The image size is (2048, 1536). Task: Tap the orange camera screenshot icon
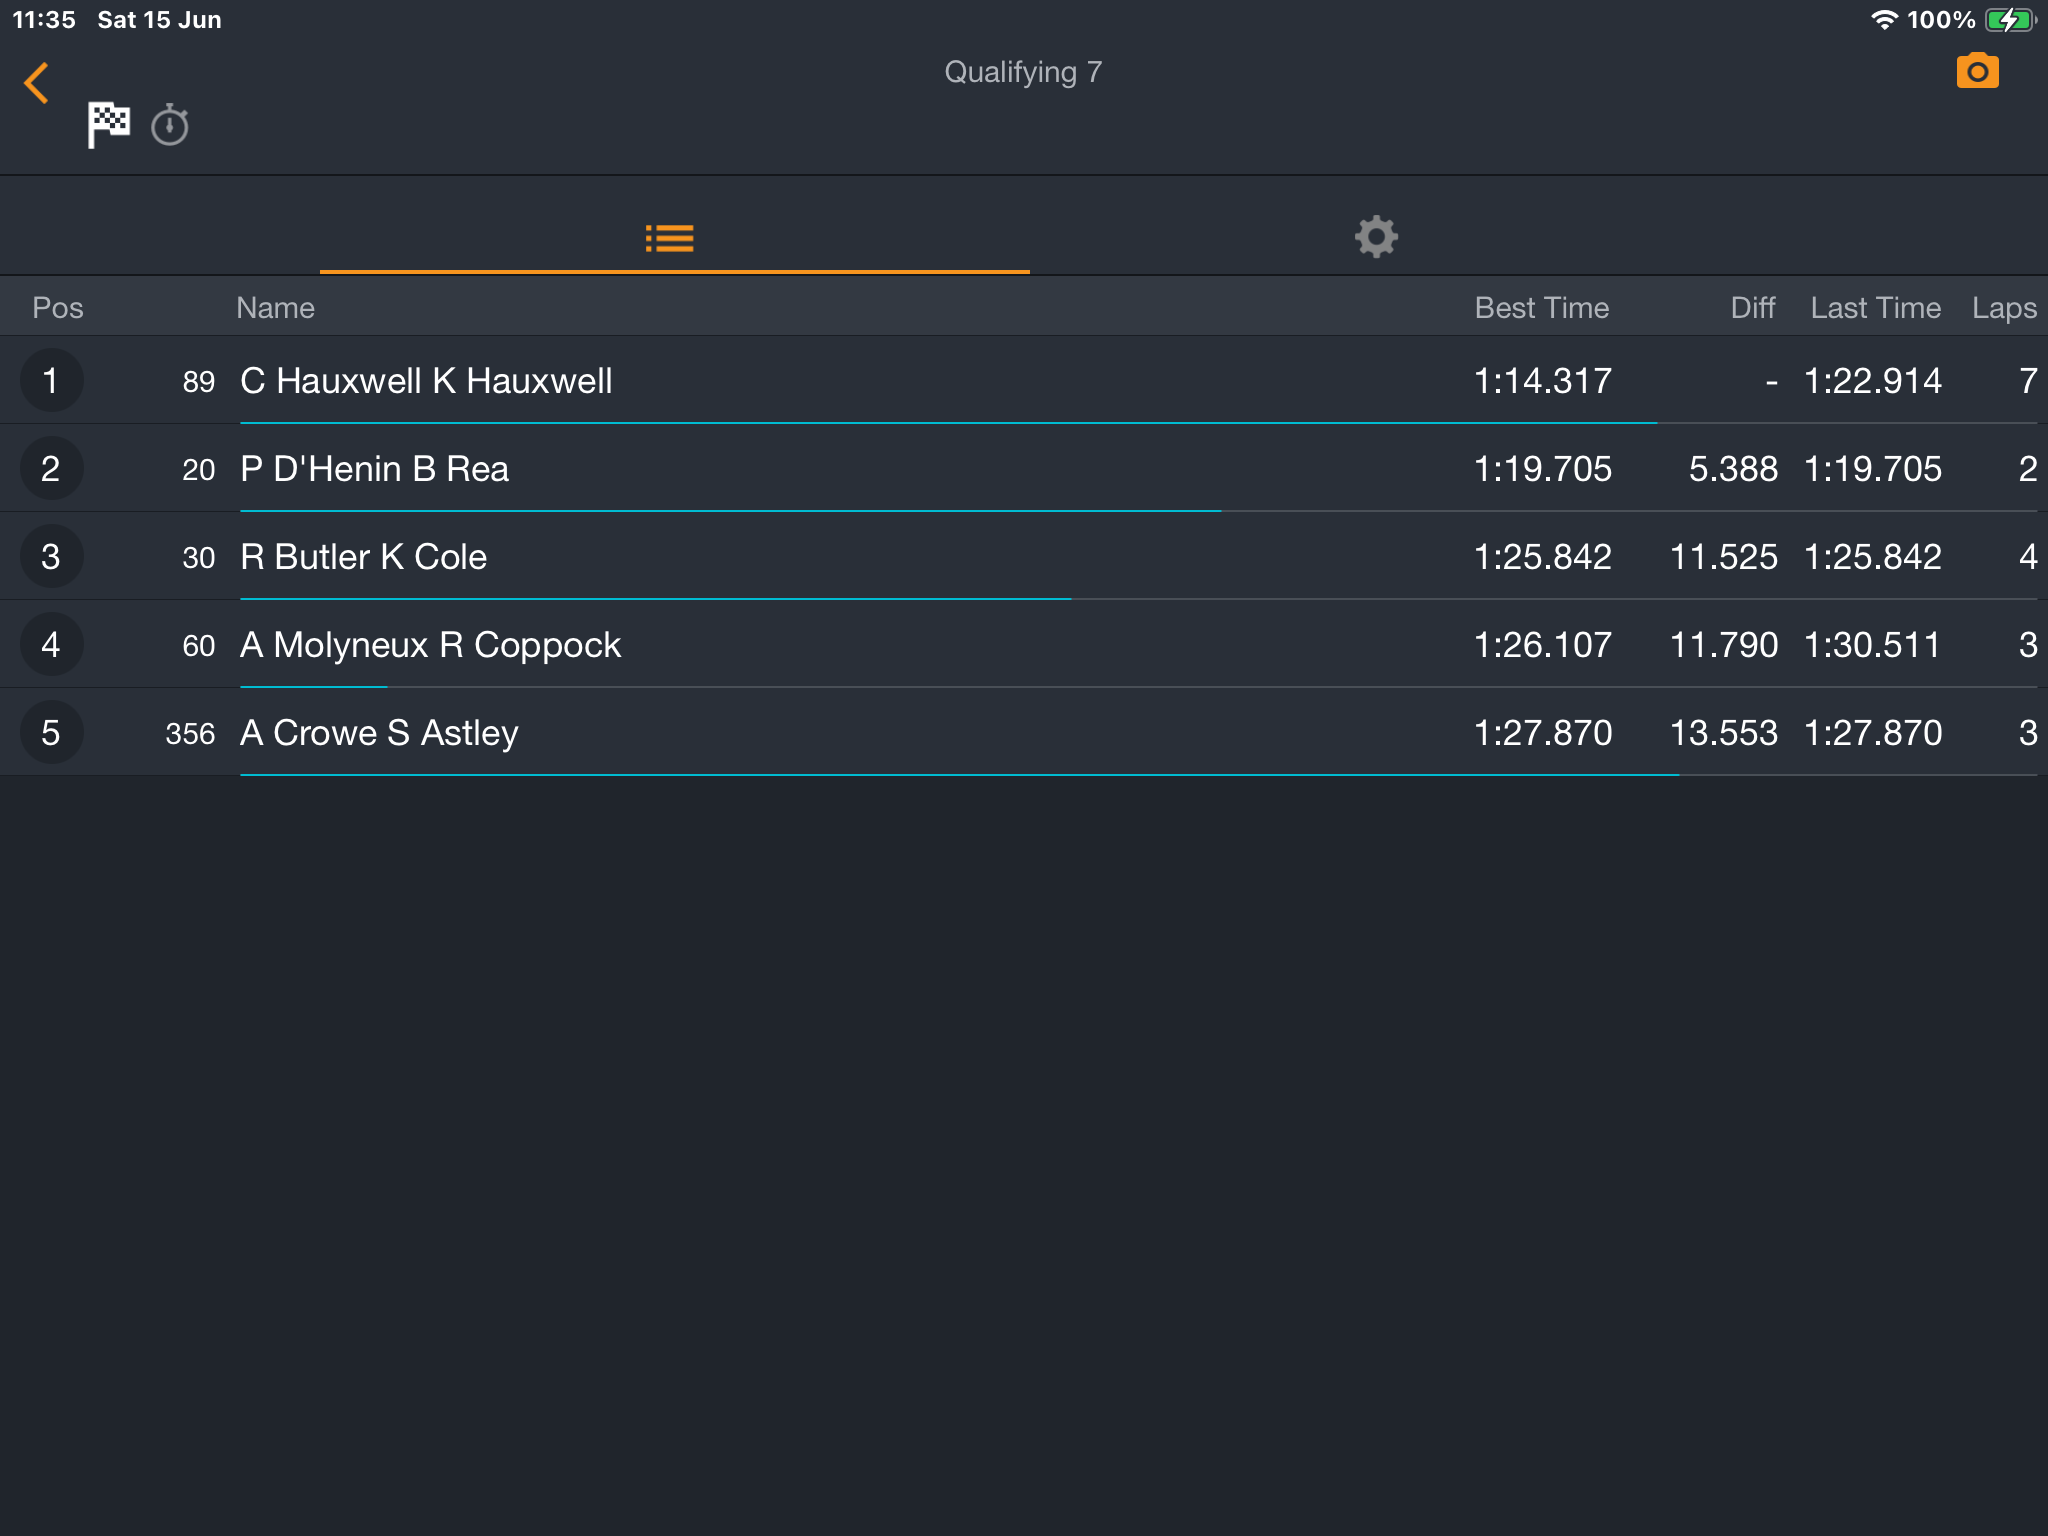point(1977,71)
